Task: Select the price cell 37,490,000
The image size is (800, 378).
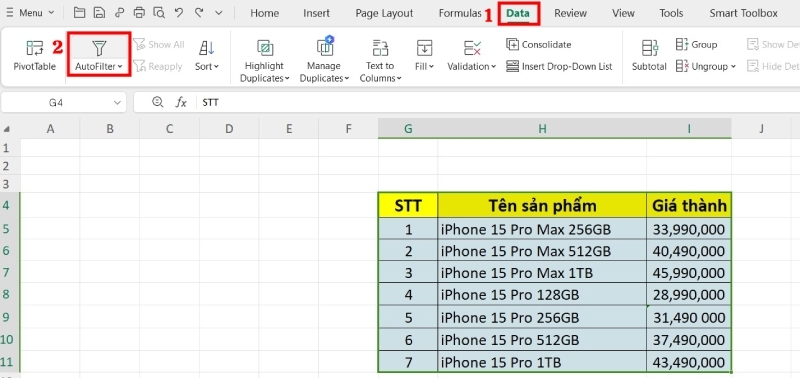Action: click(689, 340)
